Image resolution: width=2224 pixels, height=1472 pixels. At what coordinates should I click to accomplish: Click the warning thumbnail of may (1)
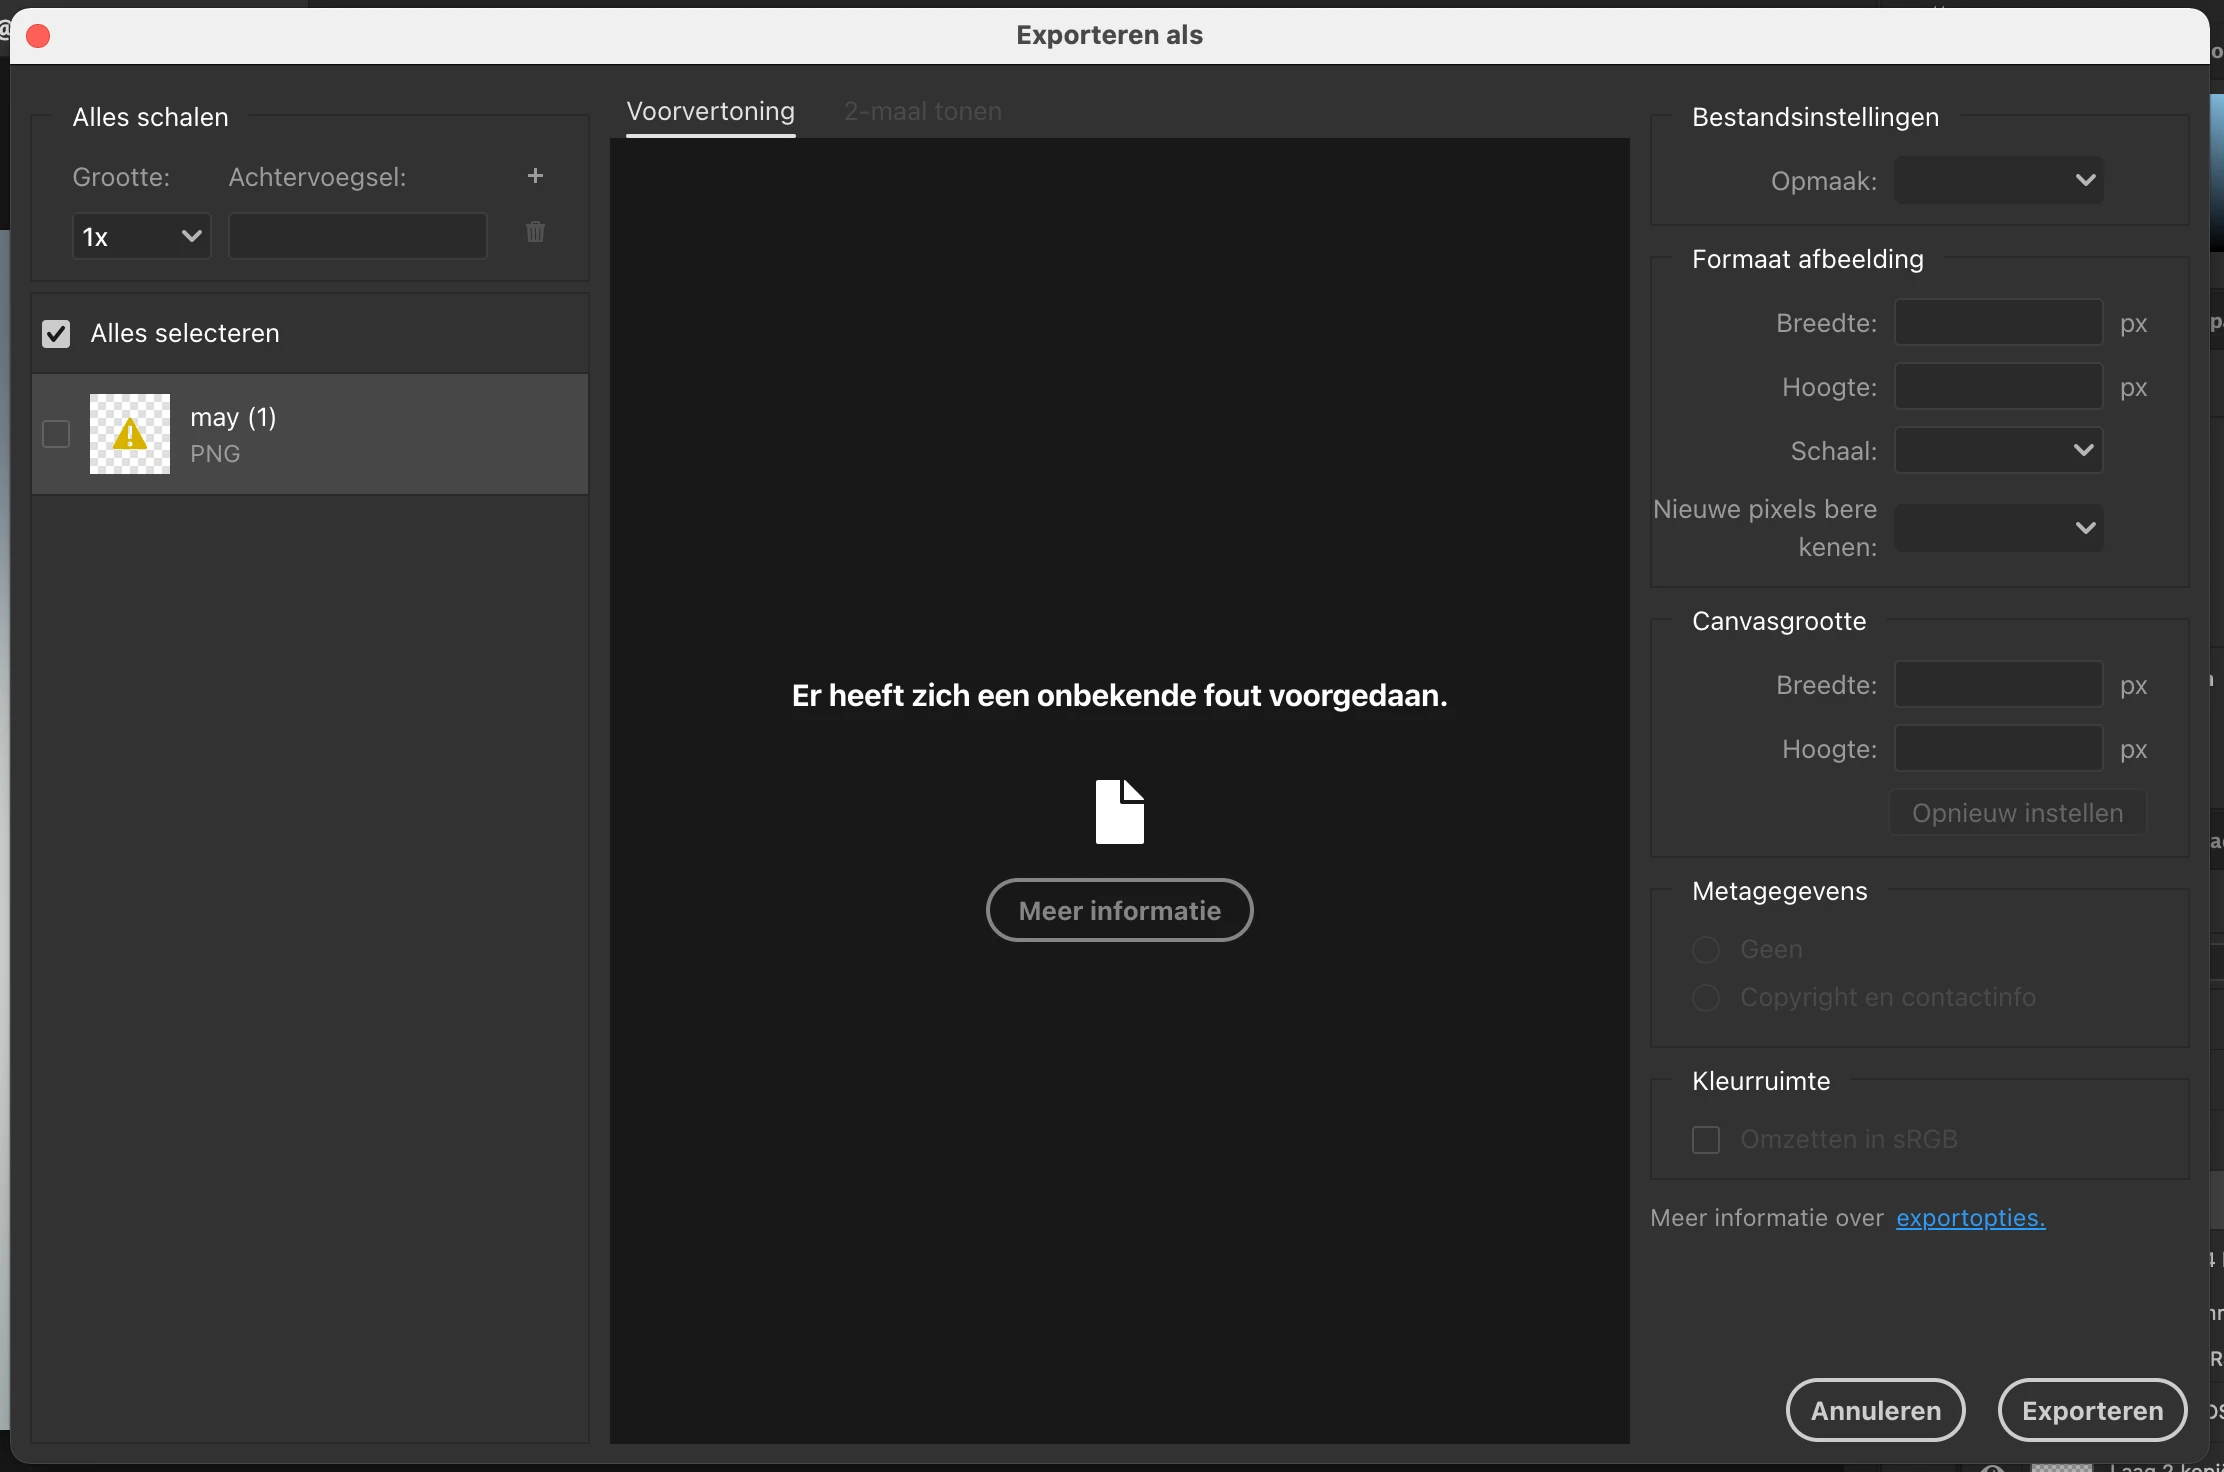pyautogui.click(x=130, y=434)
